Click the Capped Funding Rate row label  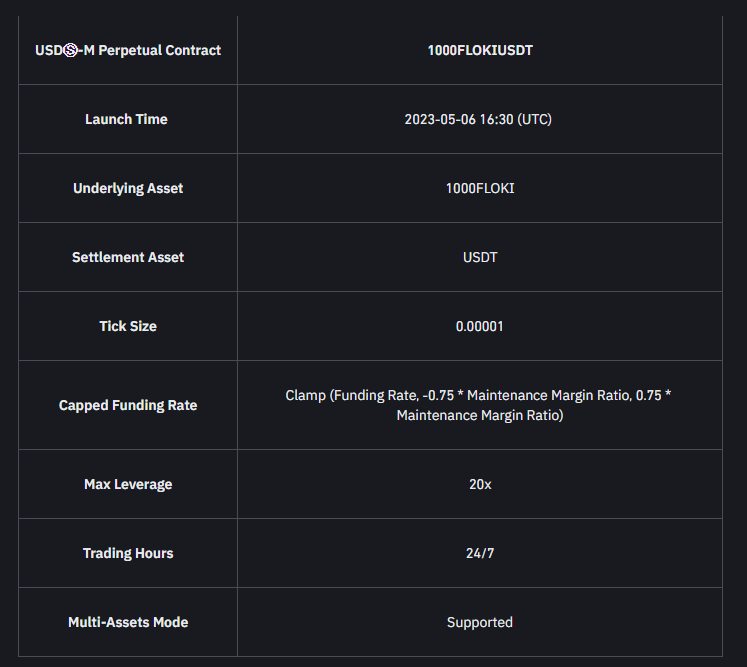128,405
